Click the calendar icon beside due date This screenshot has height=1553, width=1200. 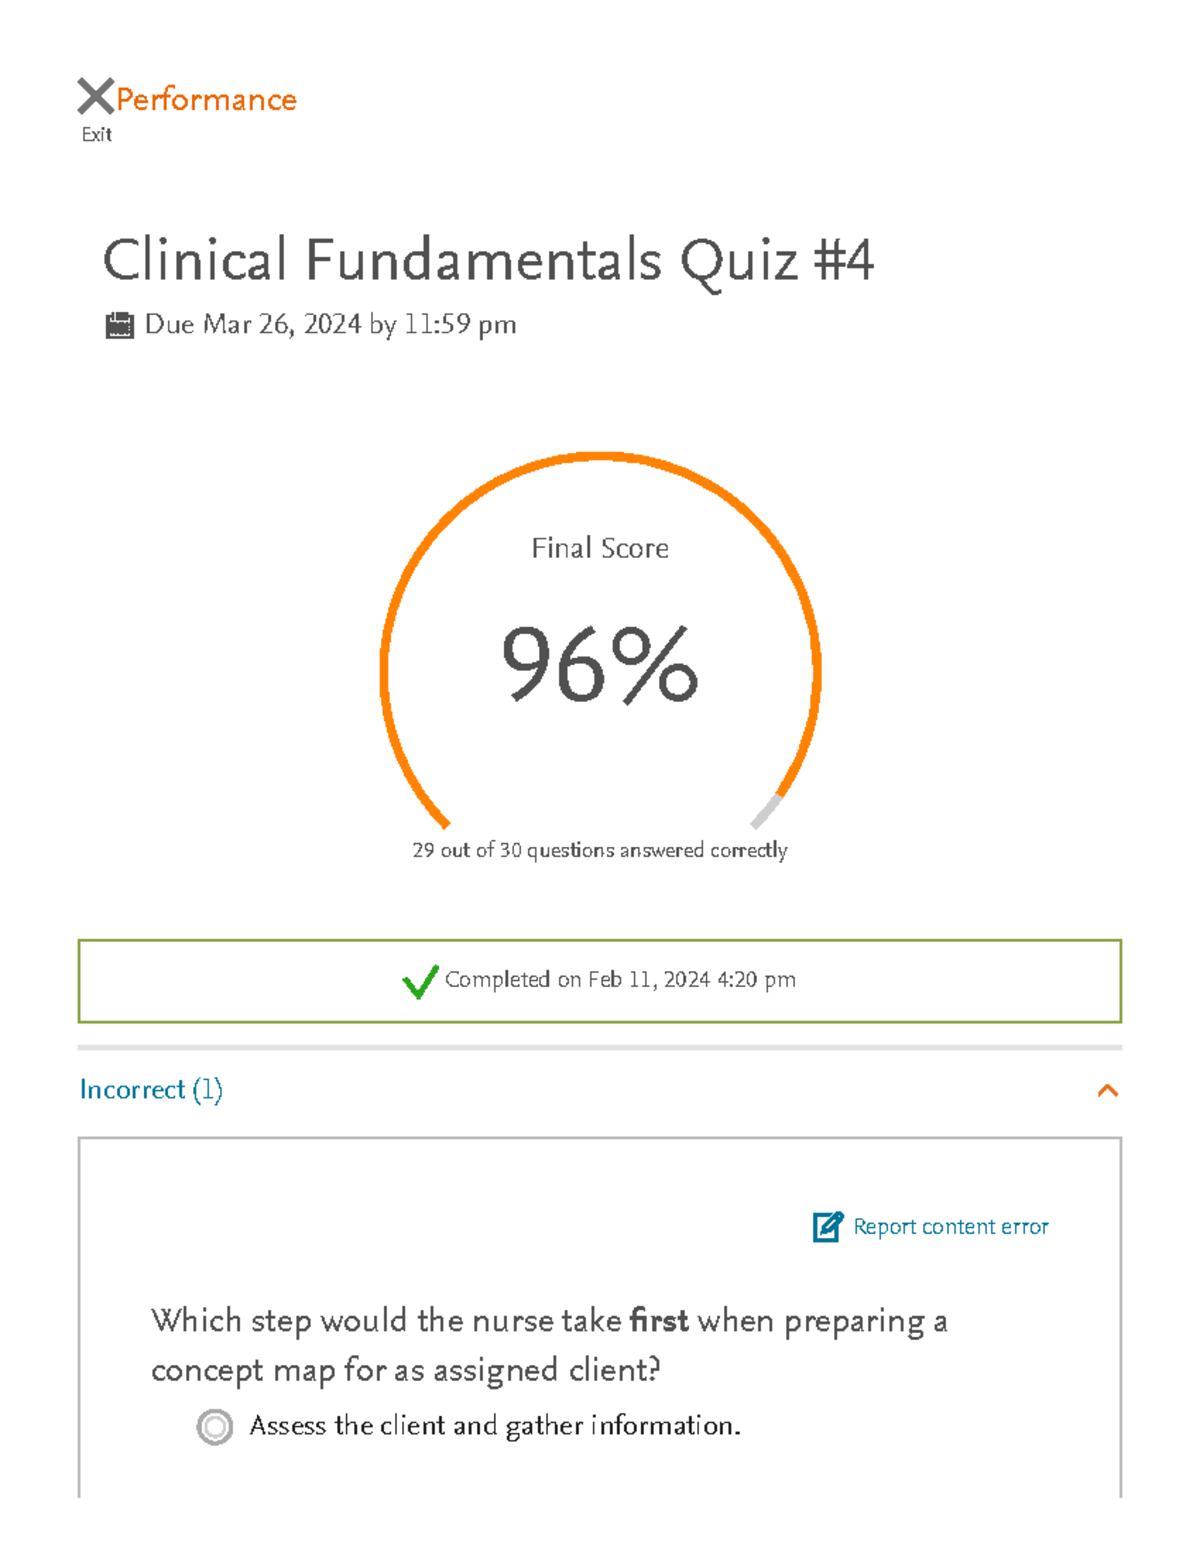[120, 323]
